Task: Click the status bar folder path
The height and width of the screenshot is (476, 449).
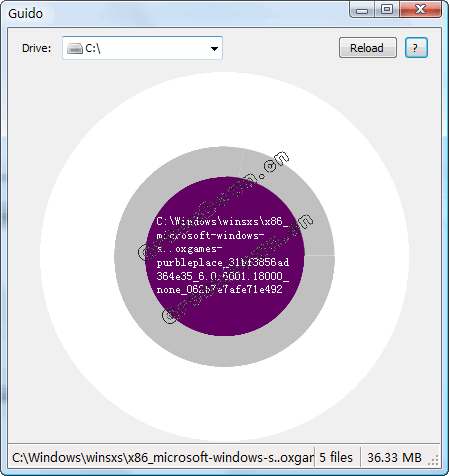Action: coord(163,458)
